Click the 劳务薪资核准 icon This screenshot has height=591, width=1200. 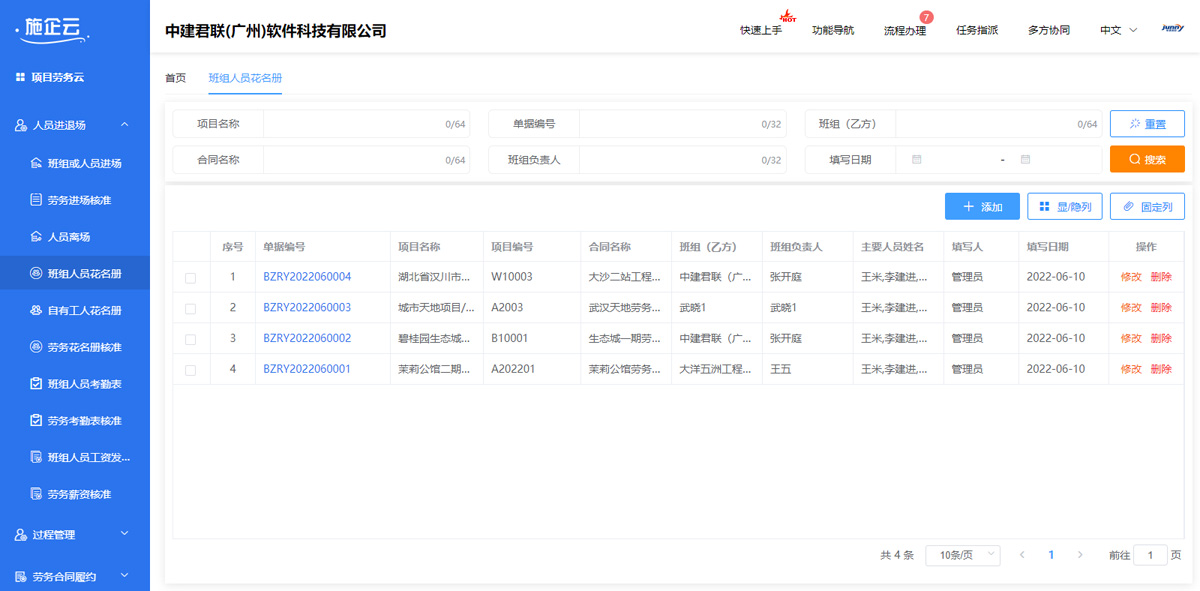[x=36, y=494]
